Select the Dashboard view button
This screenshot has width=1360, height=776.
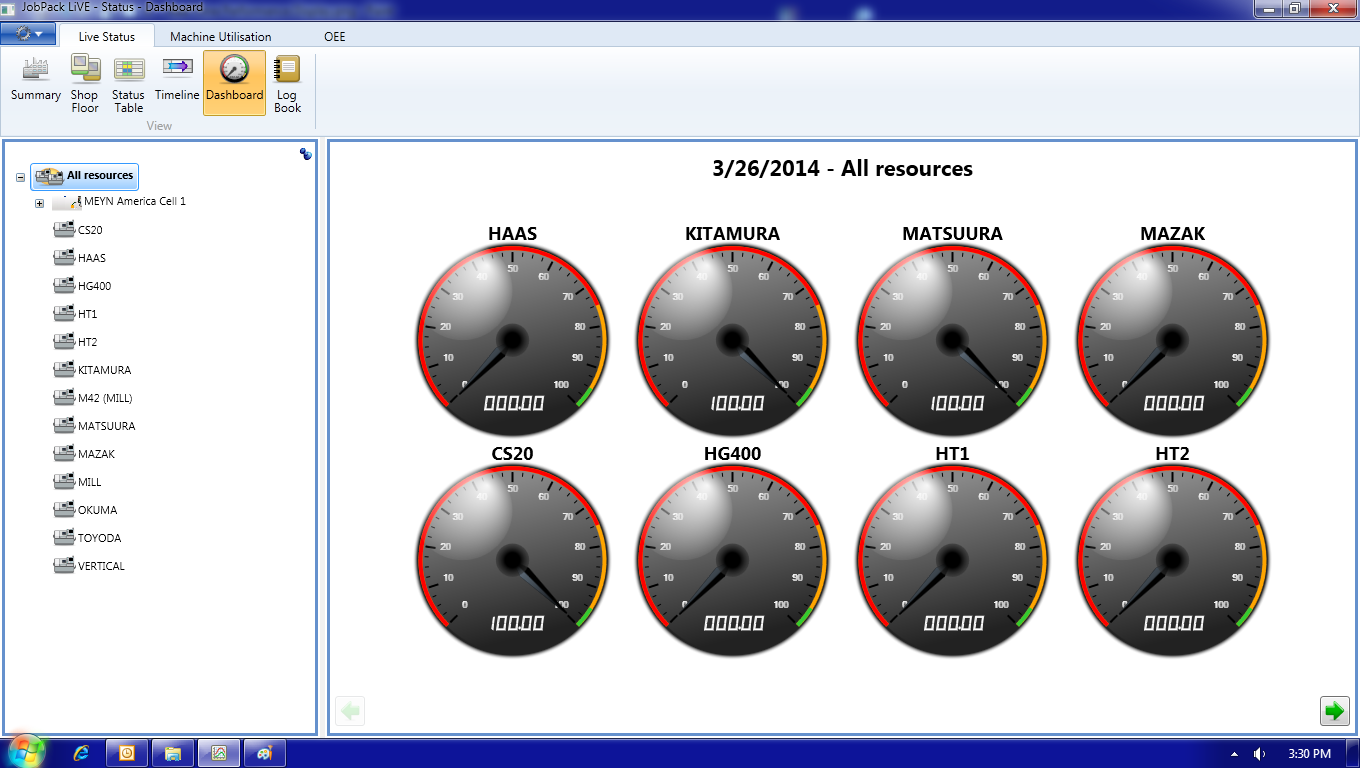click(x=235, y=83)
